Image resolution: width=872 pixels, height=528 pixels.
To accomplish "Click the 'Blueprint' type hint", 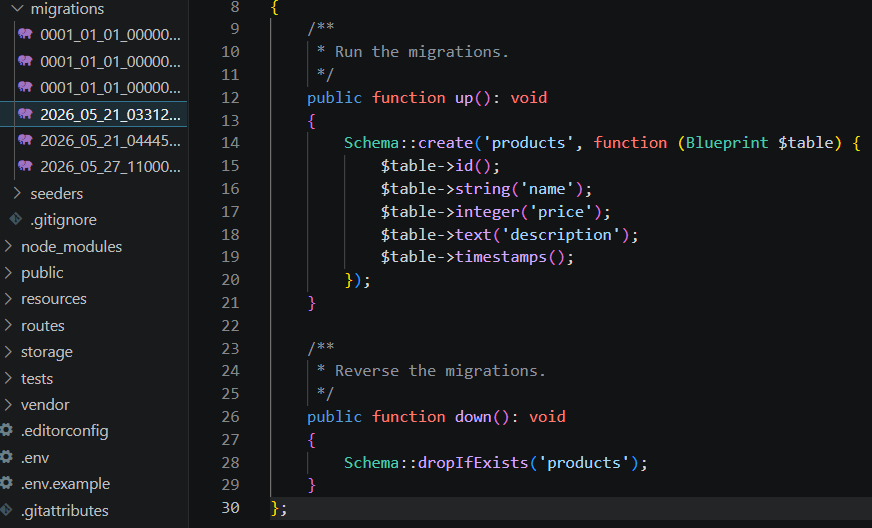I will click(727, 143).
